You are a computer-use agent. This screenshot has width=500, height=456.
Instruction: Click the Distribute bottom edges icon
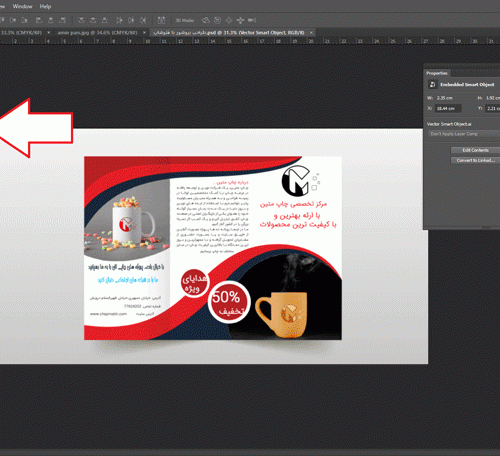pyautogui.click(x=104, y=20)
